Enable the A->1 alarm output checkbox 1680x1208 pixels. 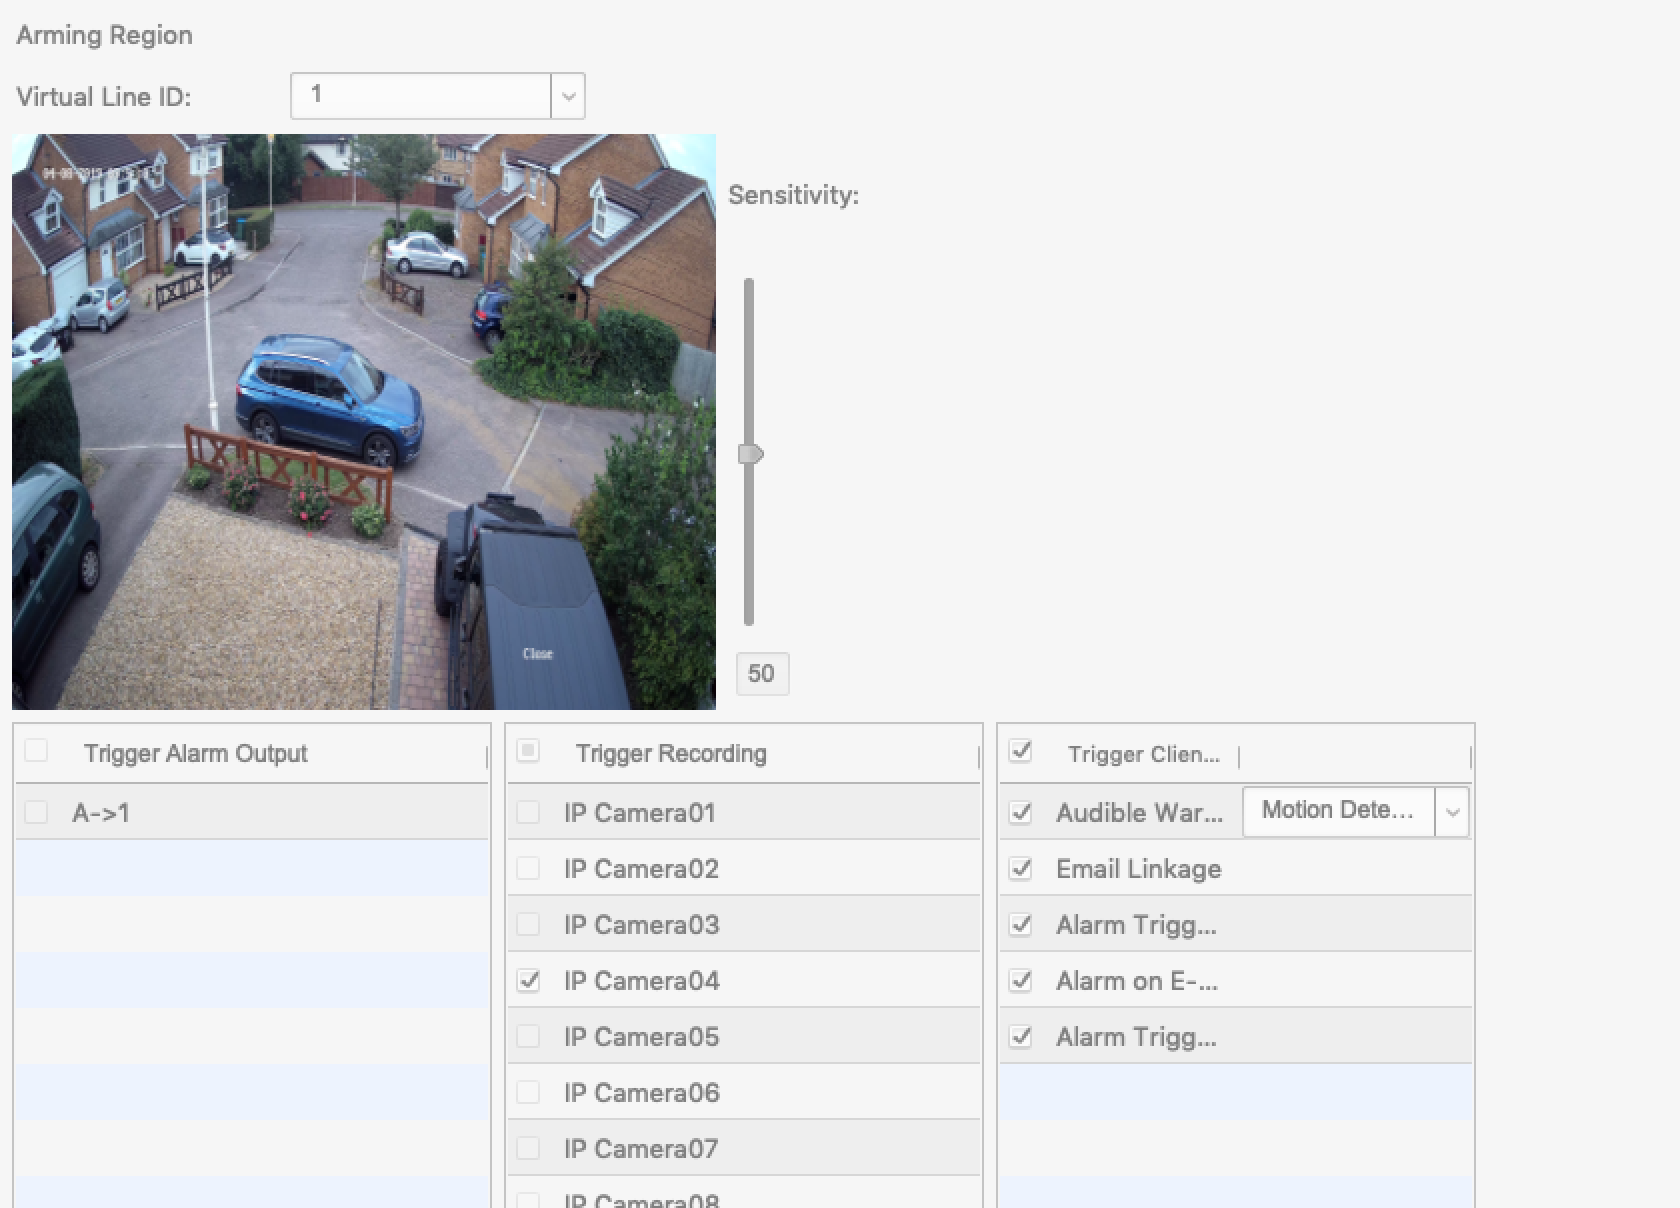36,812
